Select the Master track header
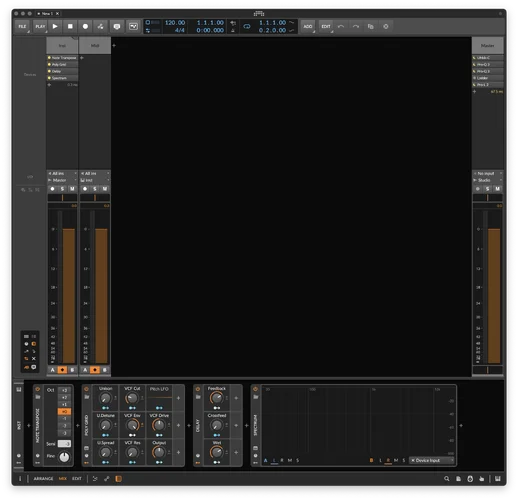This screenshot has height=500, width=518. (x=488, y=45)
